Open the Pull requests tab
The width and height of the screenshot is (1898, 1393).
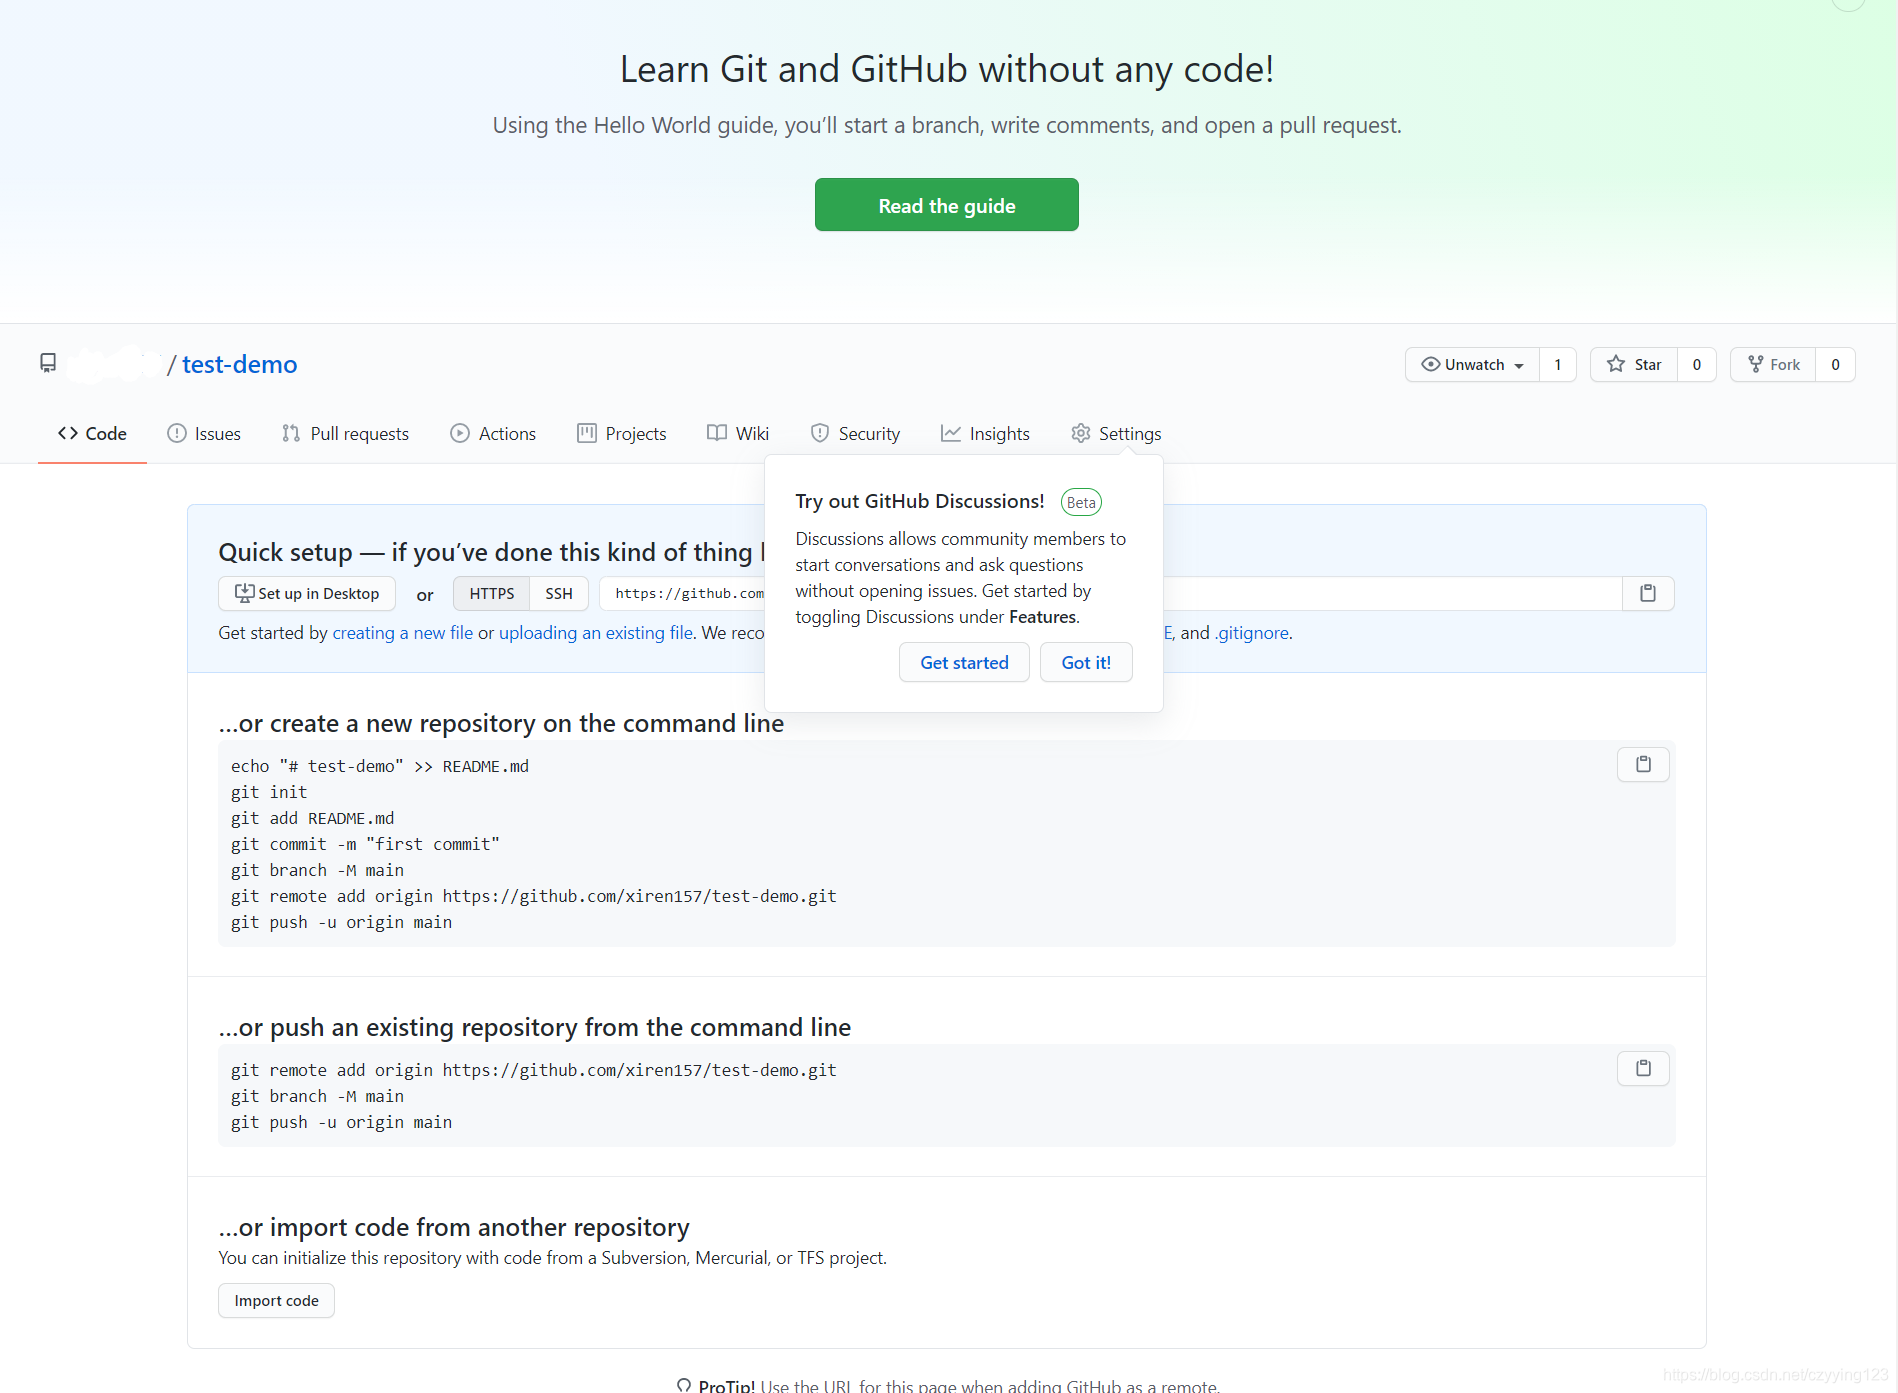point(345,433)
